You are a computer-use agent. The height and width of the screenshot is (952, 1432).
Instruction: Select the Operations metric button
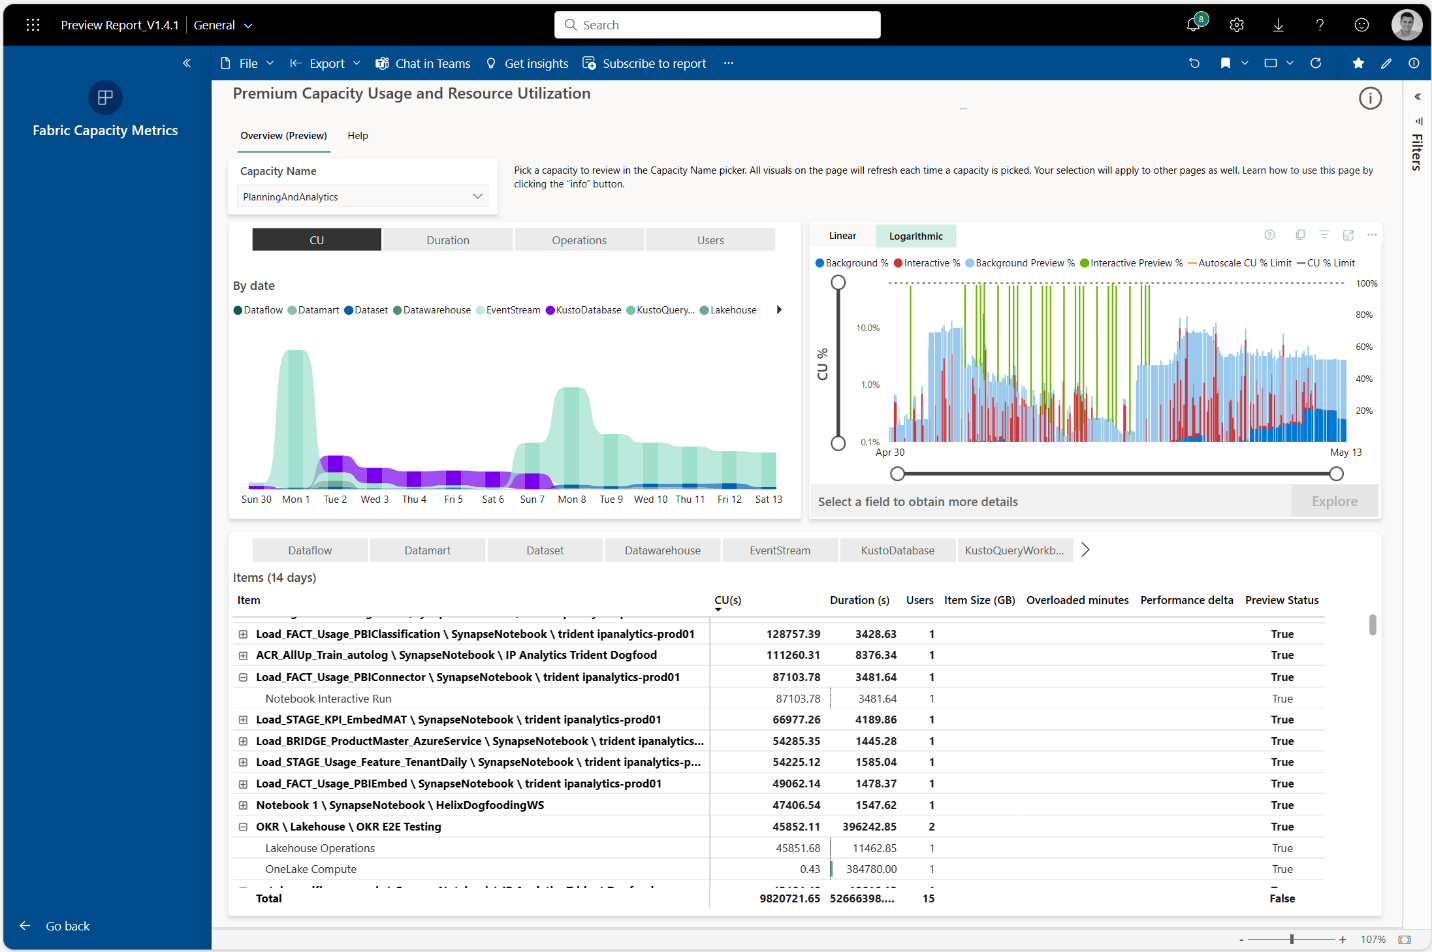[579, 240]
